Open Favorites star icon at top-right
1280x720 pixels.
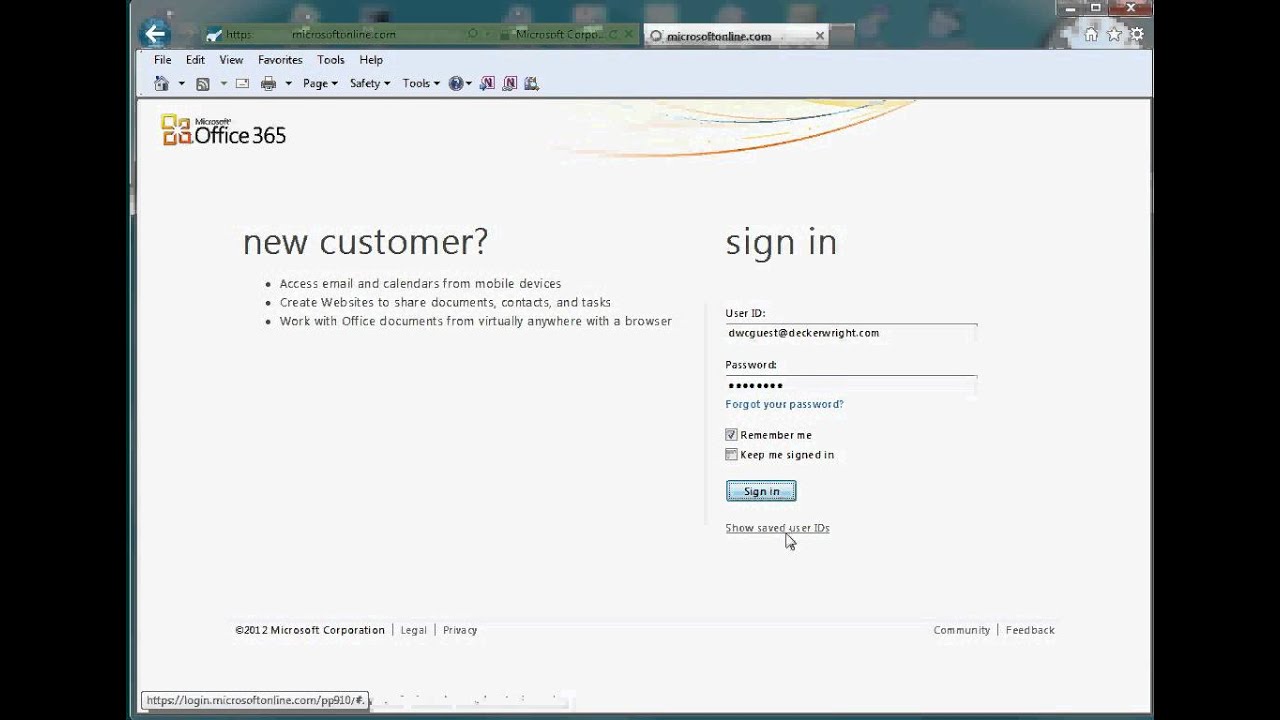[x=1114, y=35]
